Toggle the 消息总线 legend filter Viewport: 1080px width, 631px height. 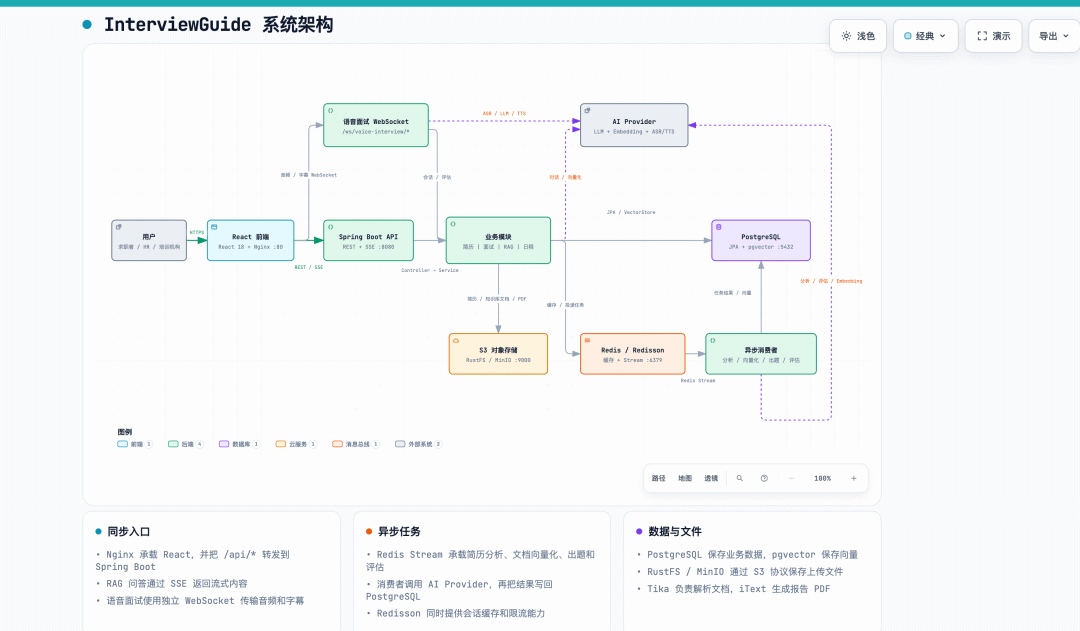click(355, 444)
